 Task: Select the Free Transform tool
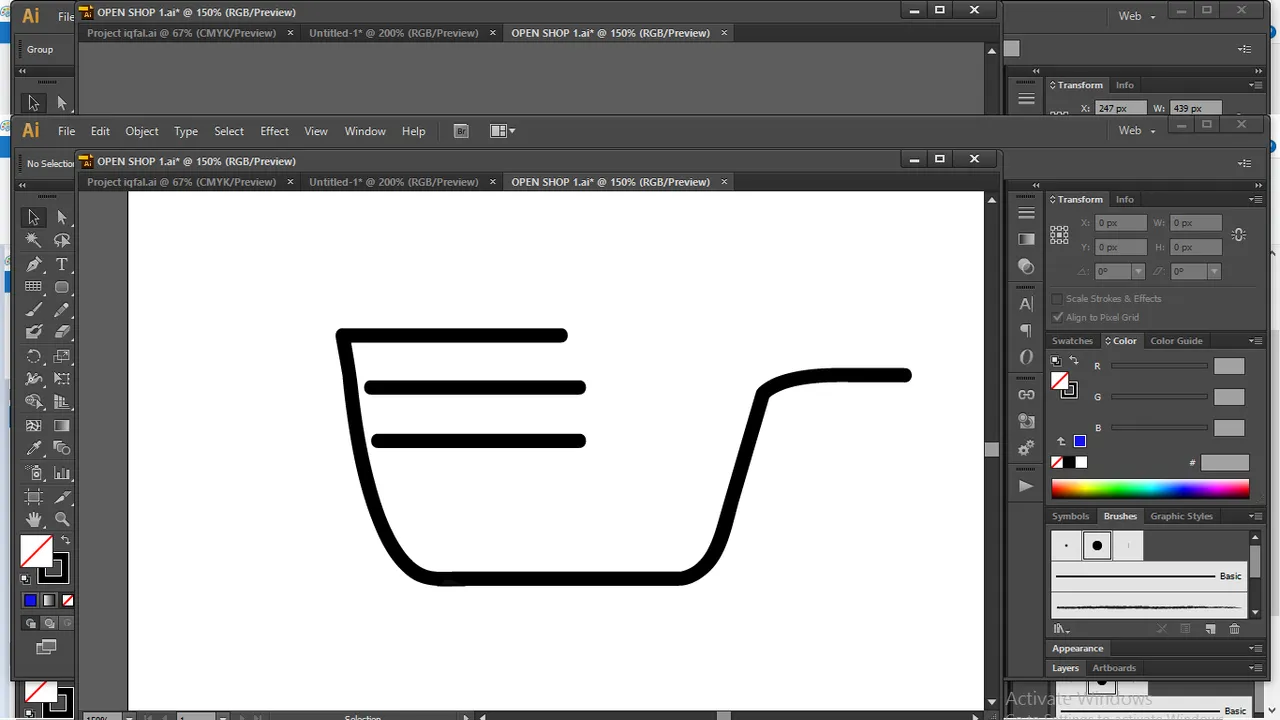click(x=62, y=379)
